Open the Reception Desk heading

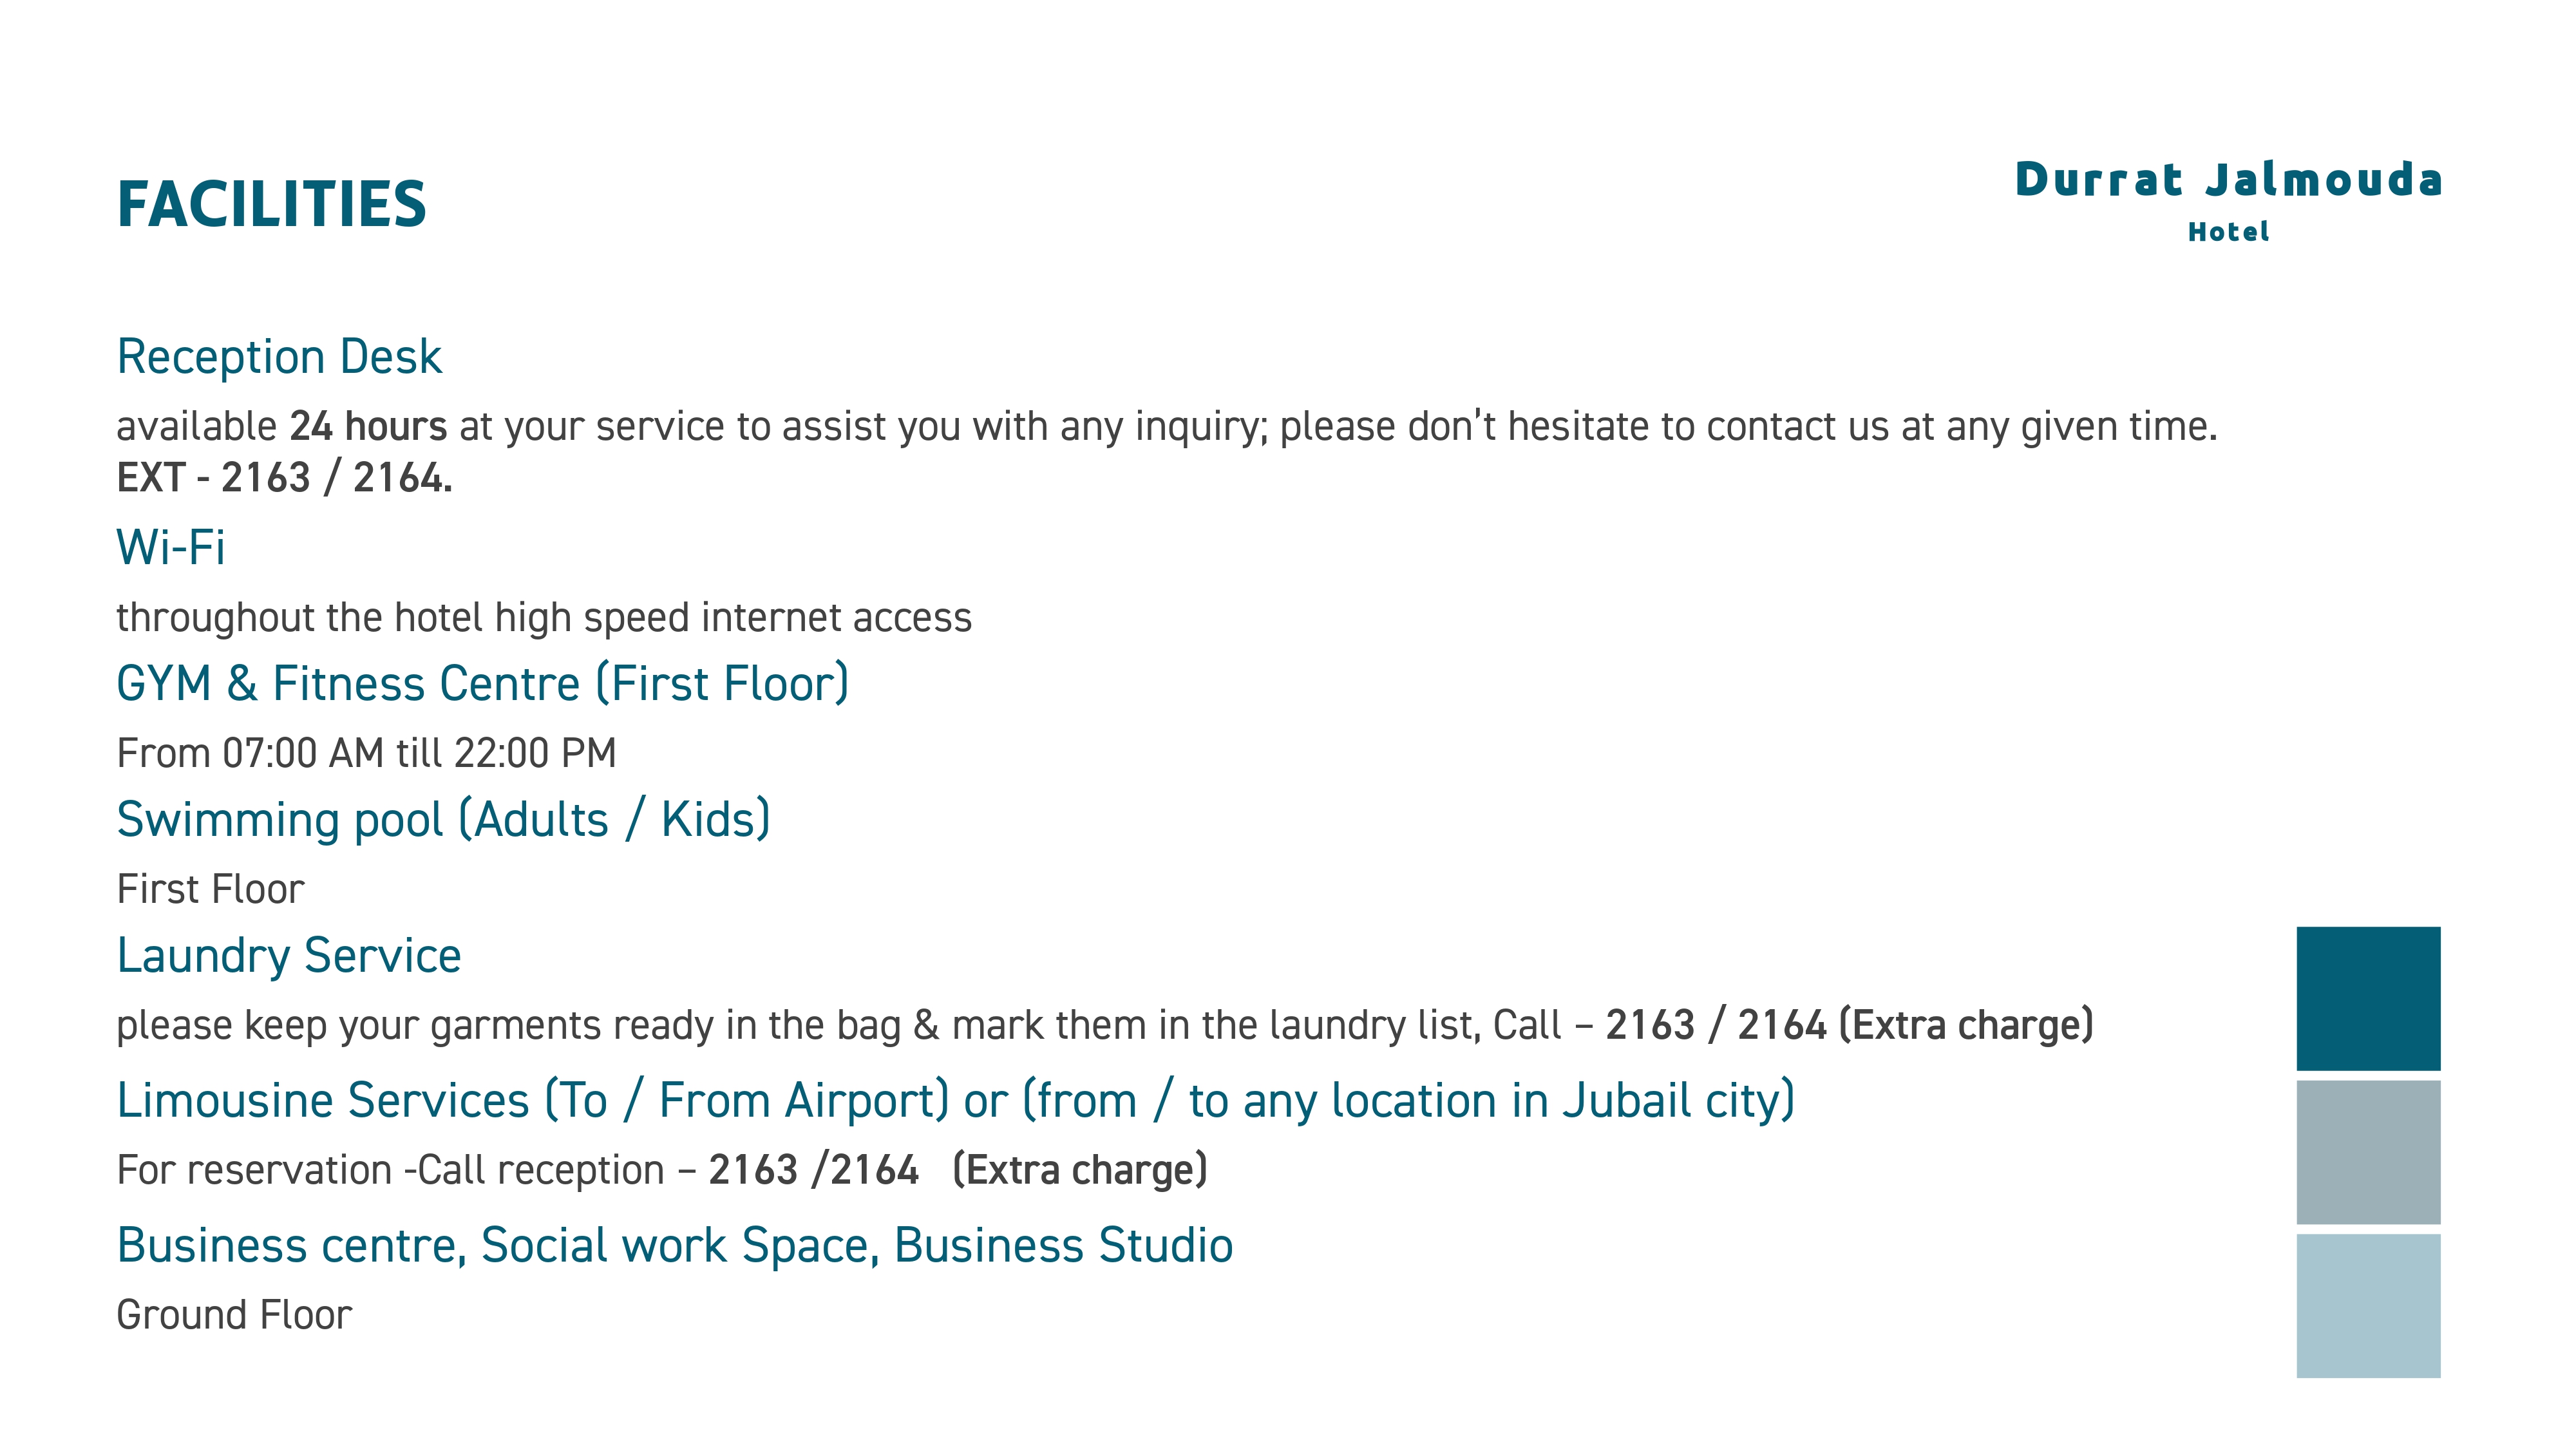pyautogui.click(x=279, y=357)
